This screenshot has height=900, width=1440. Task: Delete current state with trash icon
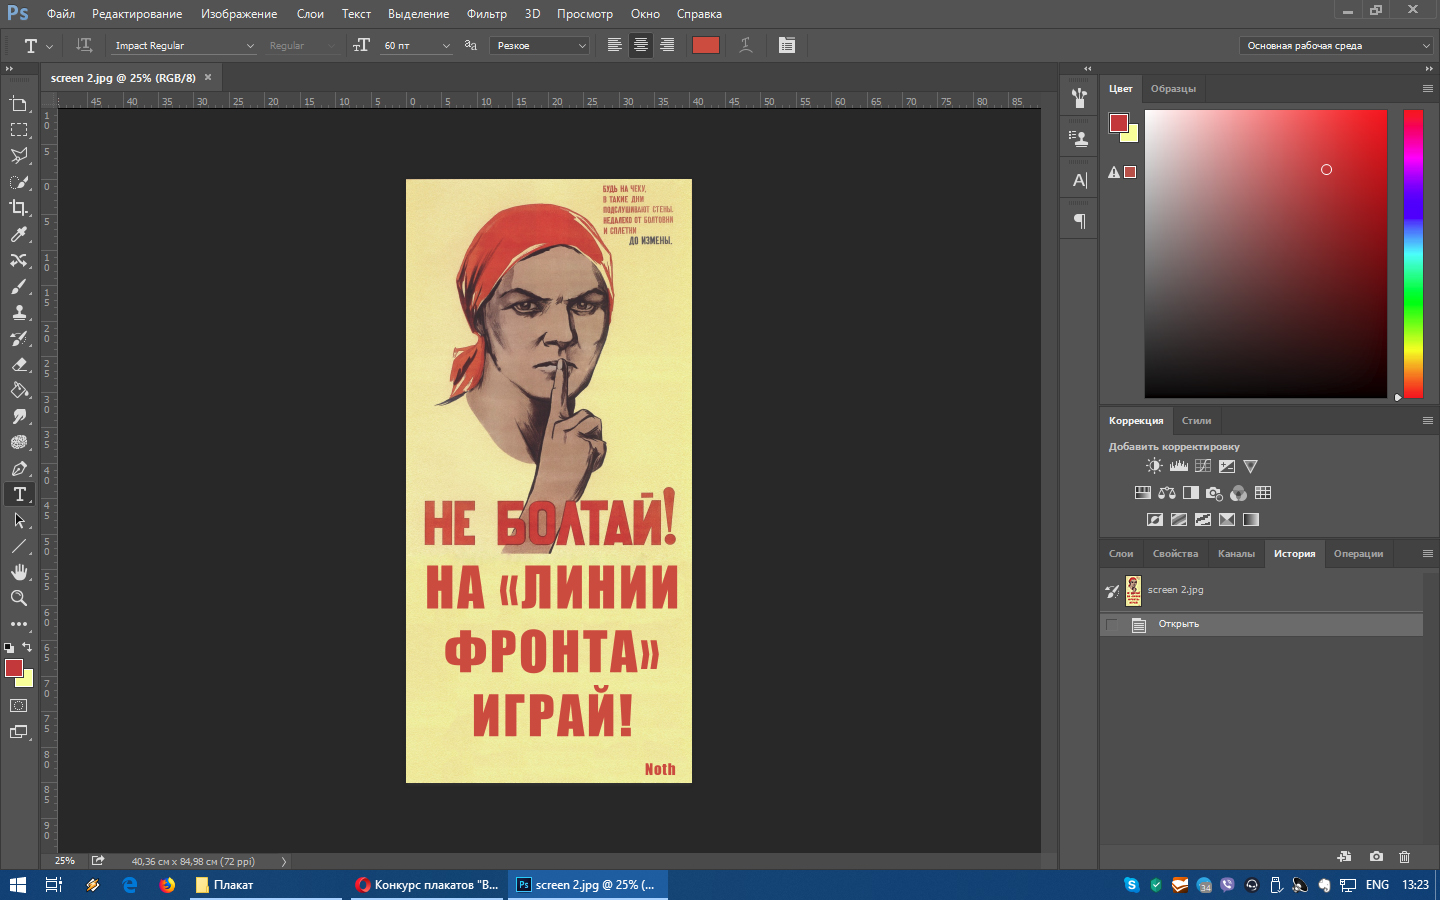click(x=1404, y=857)
